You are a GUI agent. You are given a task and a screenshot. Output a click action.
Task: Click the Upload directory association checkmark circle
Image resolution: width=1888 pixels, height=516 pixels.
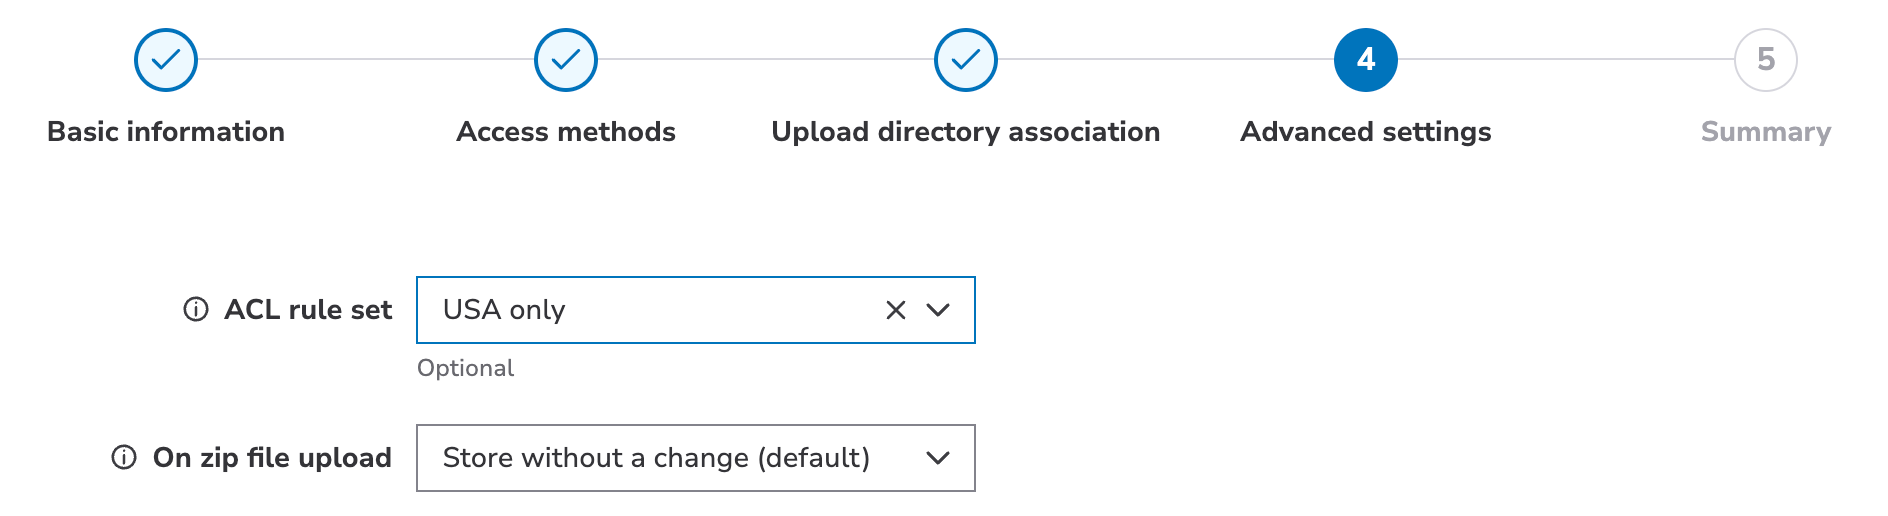pos(966,60)
